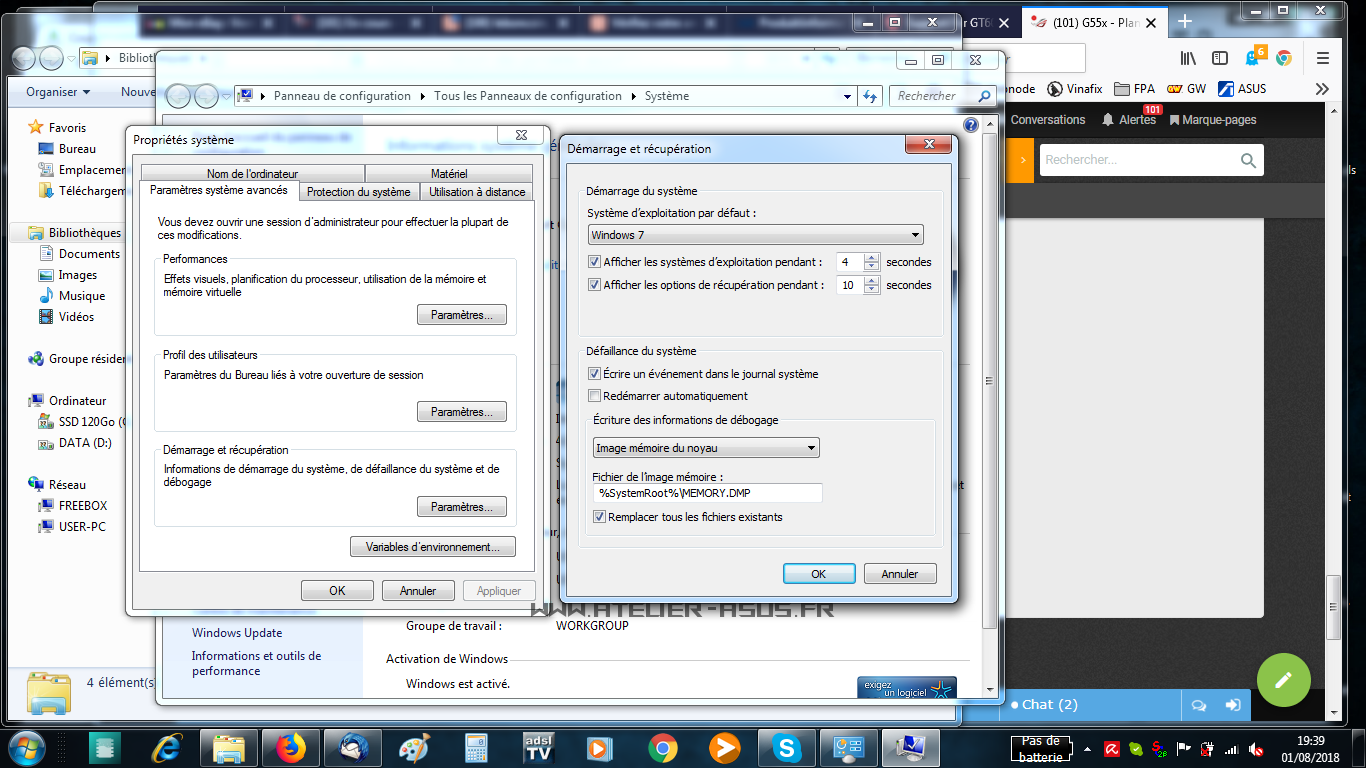
Task: Click the memory dump file path field
Action: [x=707, y=493]
